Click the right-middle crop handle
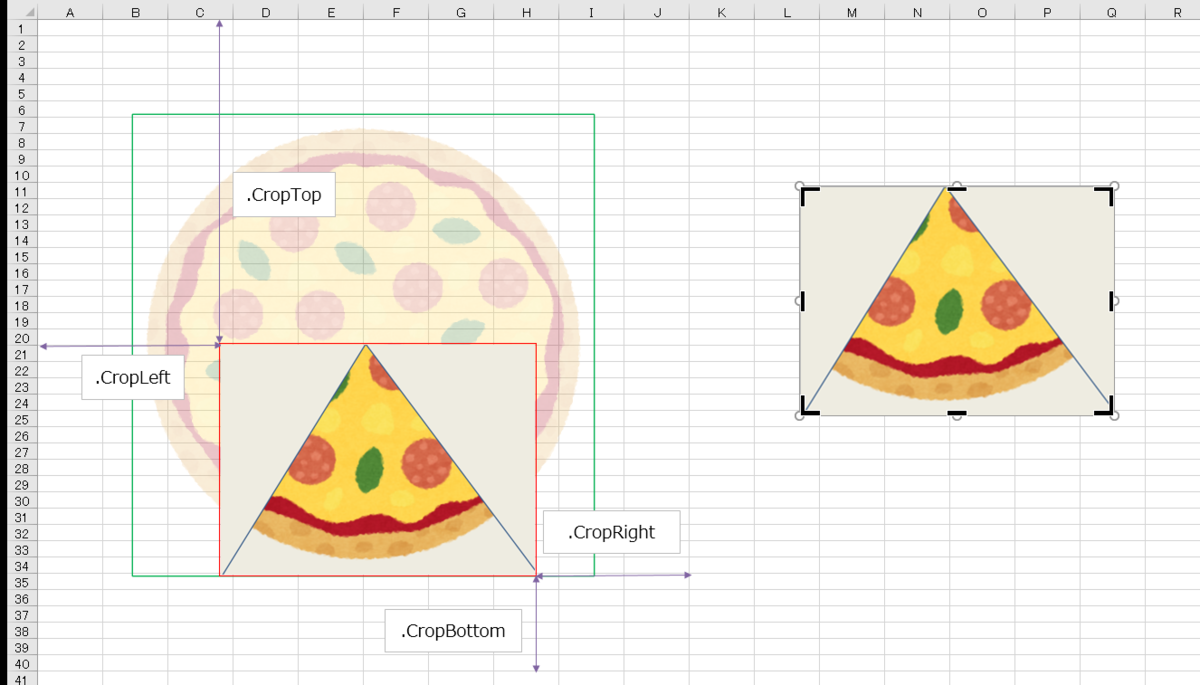Screen dimensions: 1200x685 coord(1112,300)
